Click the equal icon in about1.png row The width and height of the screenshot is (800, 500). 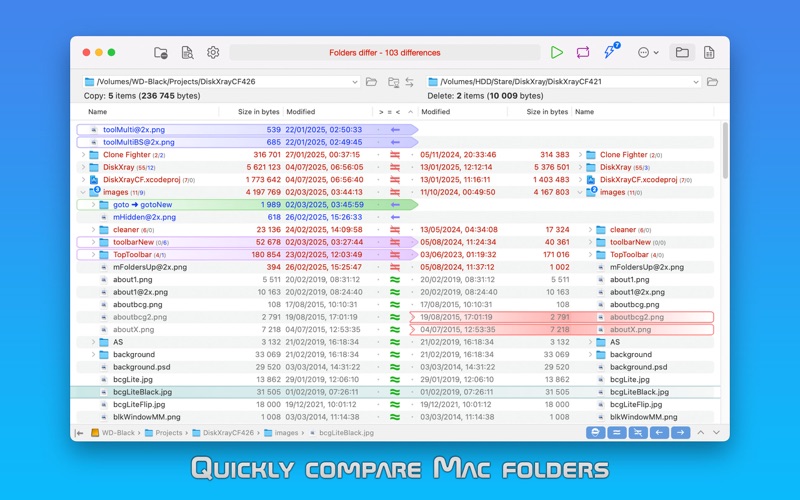(395, 280)
